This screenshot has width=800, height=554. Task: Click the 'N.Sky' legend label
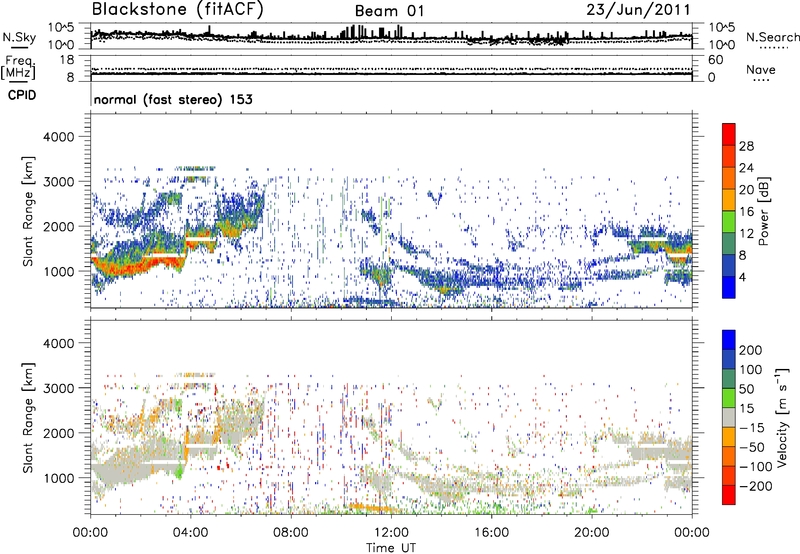pos(19,37)
